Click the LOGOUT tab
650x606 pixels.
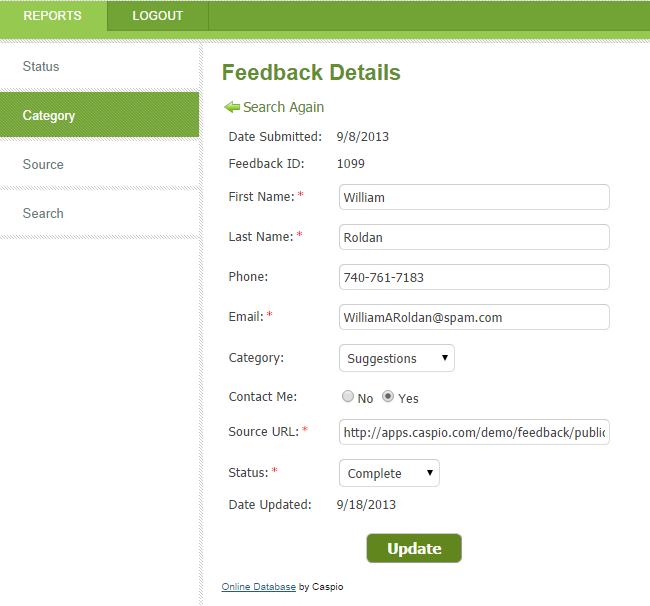158,16
